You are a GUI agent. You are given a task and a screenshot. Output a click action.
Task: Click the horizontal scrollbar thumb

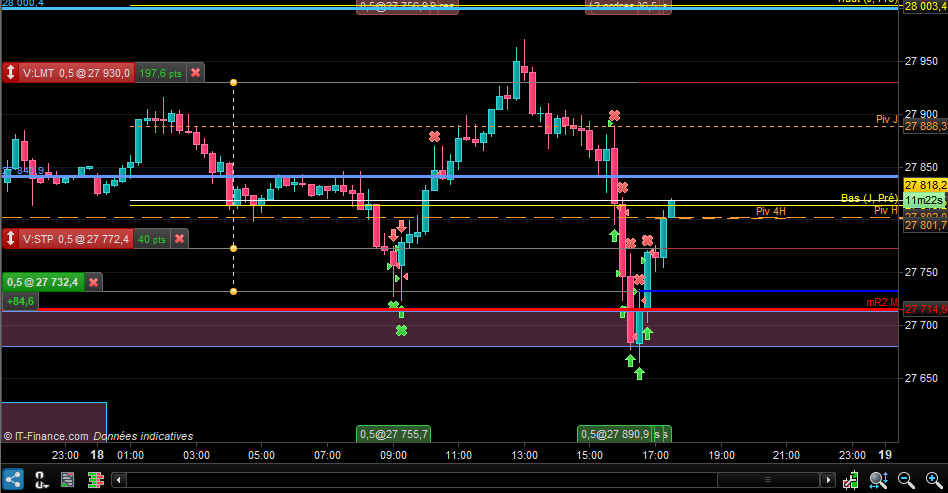click(x=768, y=480)
